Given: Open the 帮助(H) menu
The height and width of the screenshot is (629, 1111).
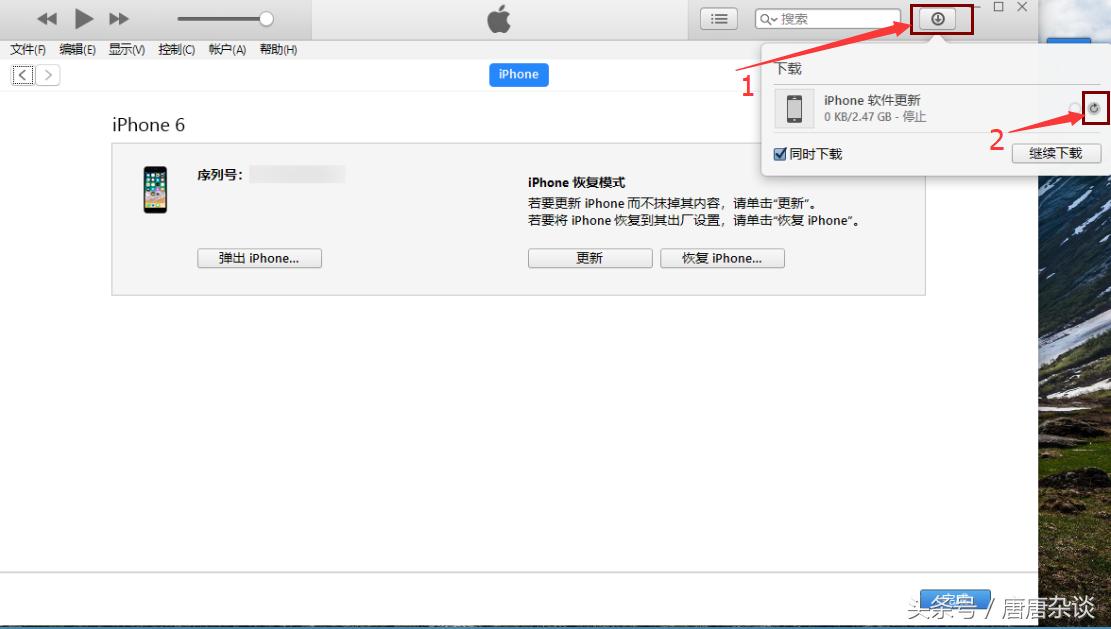Looking at the screenshot, I should 278,50.
